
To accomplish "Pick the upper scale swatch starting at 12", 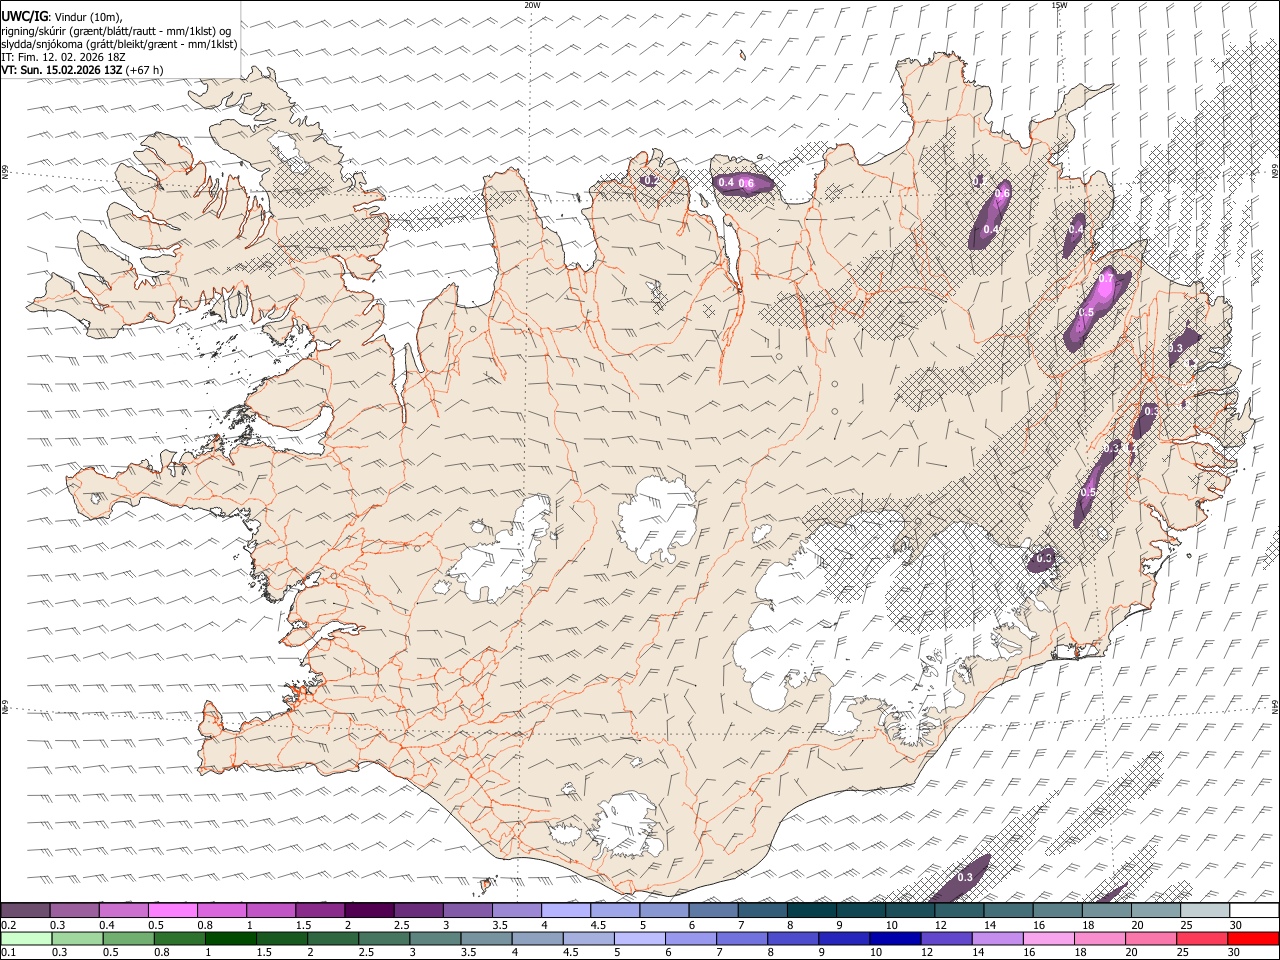I will [959, 910].
